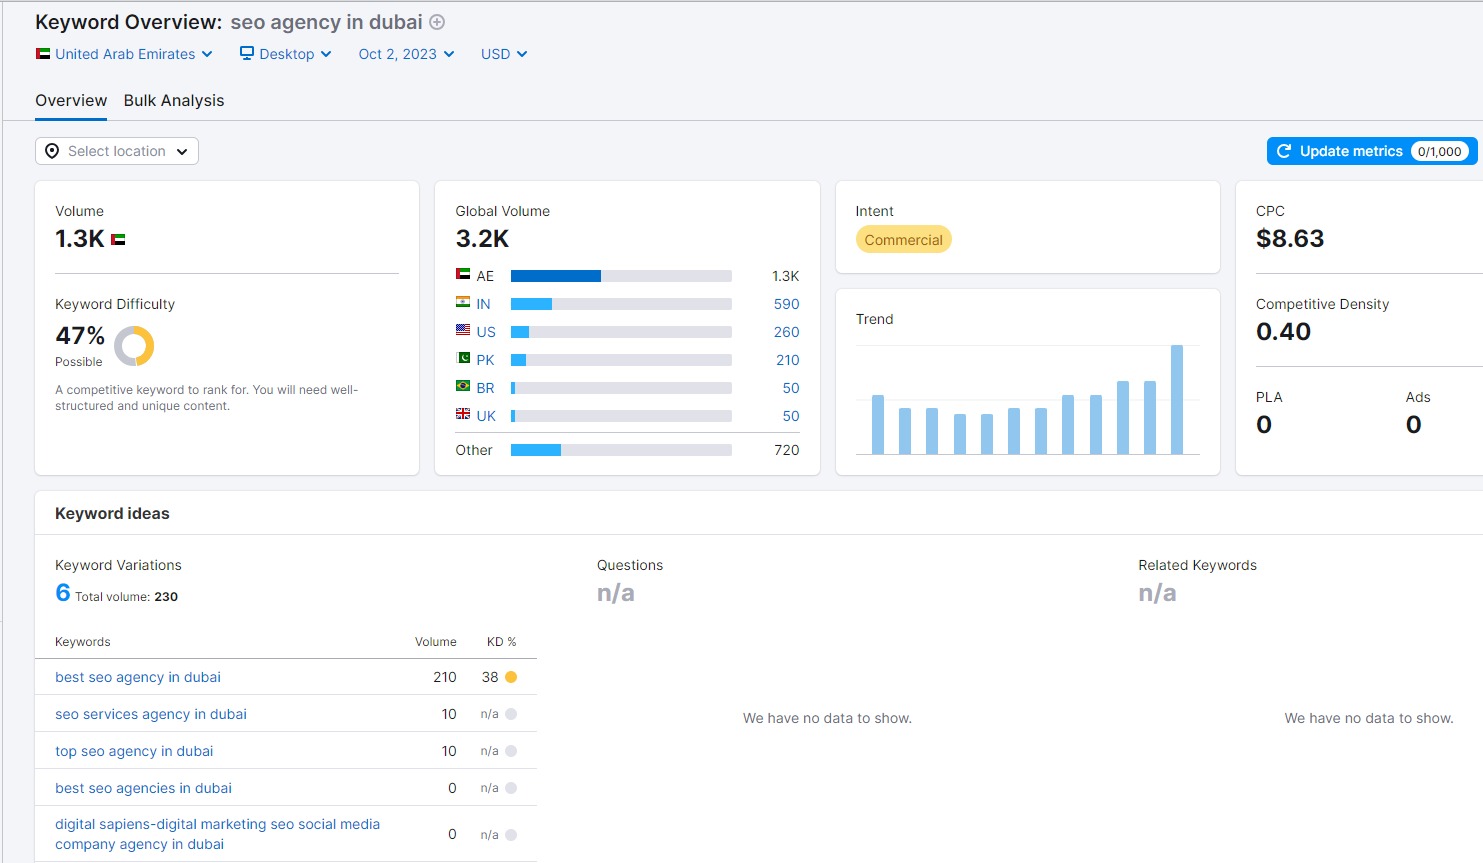Click the Other volume bar
The height and width of the screenshot is (863, 1483).
click(621, 450)
